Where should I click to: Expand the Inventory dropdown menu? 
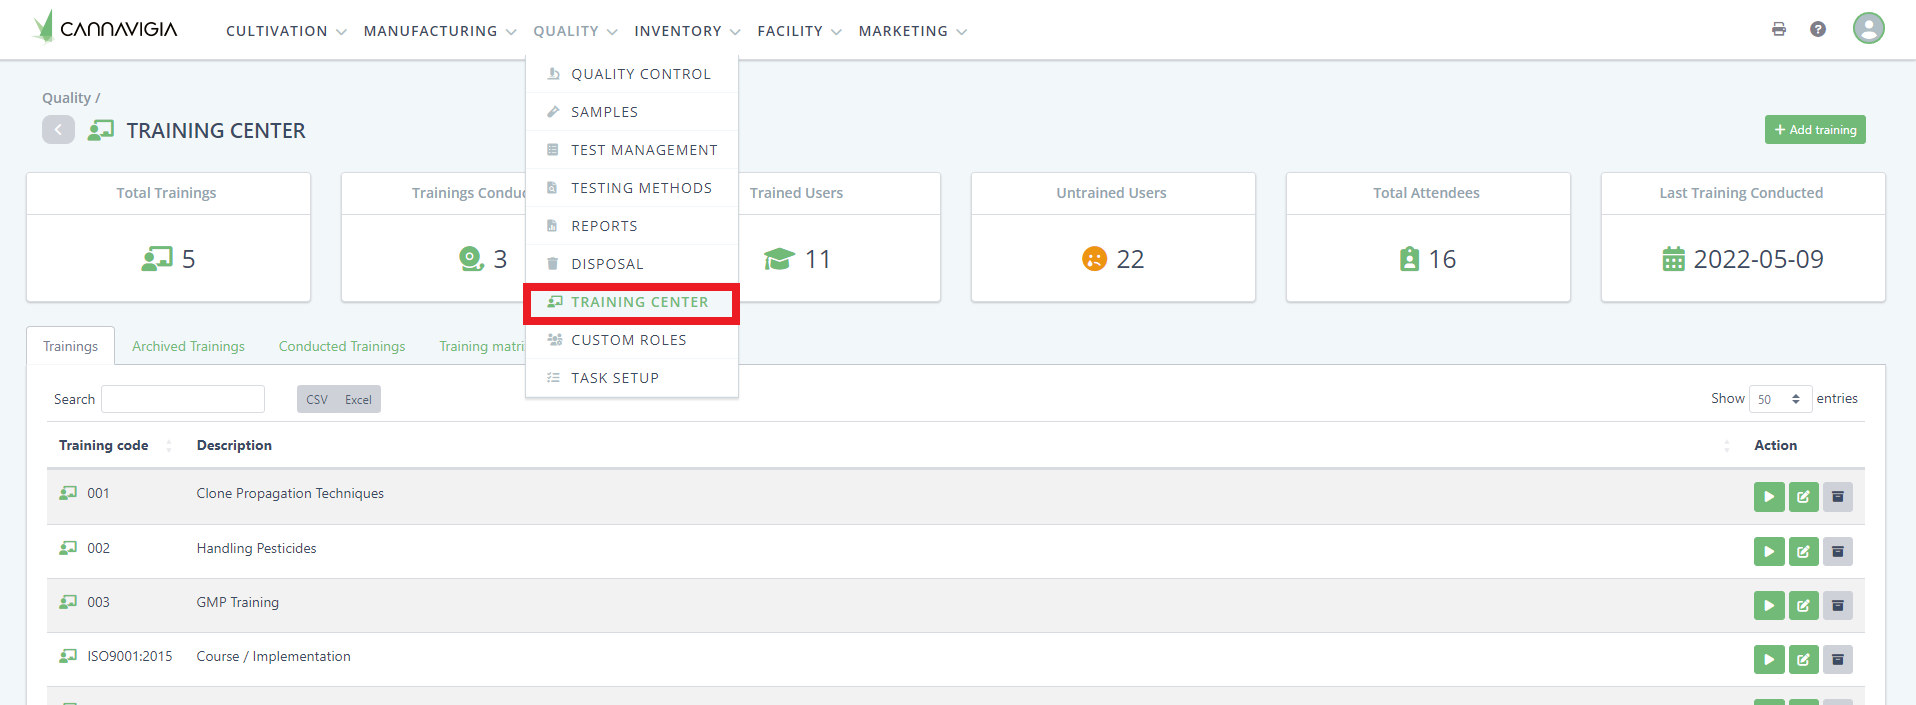pos(687,31)
